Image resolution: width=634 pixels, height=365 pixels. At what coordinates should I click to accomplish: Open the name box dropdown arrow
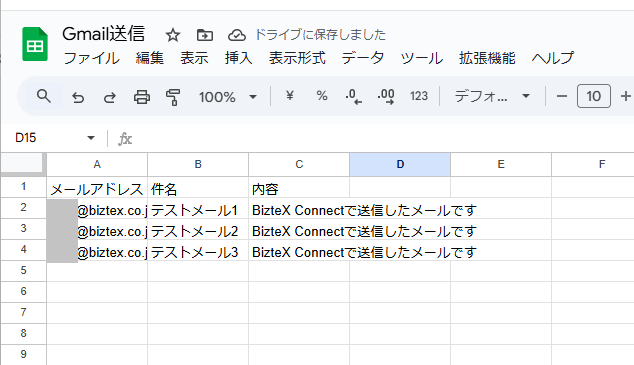91,138
